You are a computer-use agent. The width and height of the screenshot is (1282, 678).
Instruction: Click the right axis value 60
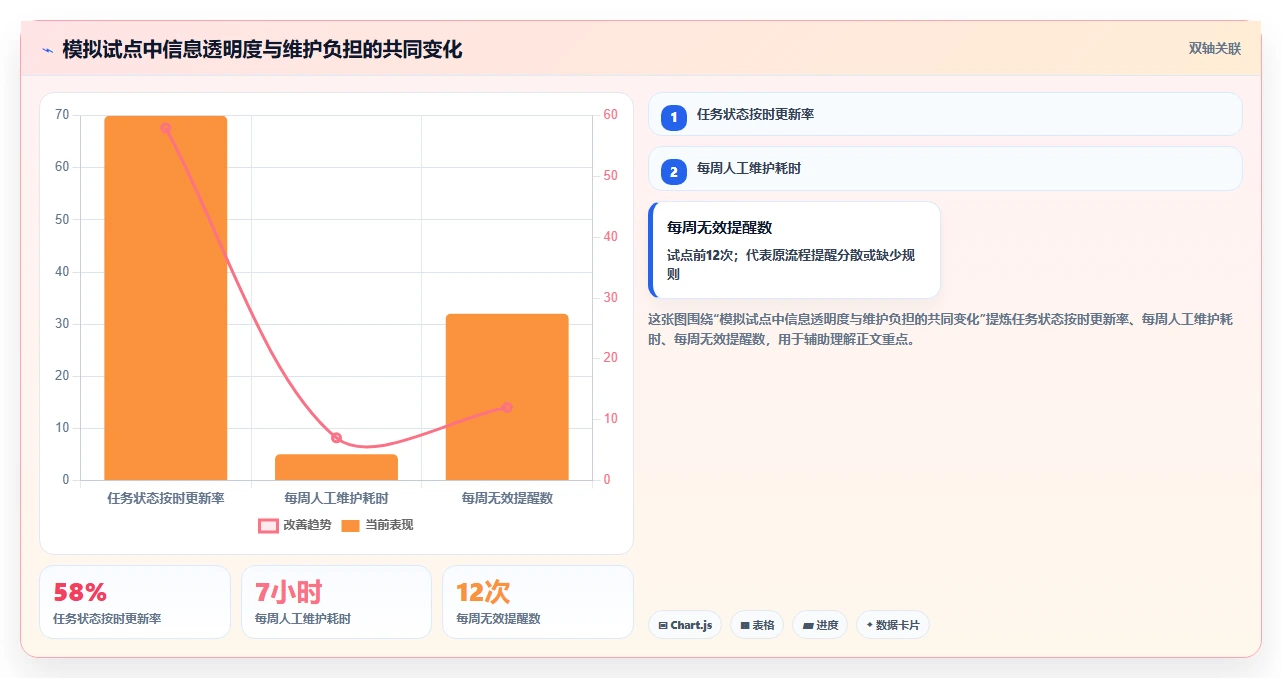point(611,115)
